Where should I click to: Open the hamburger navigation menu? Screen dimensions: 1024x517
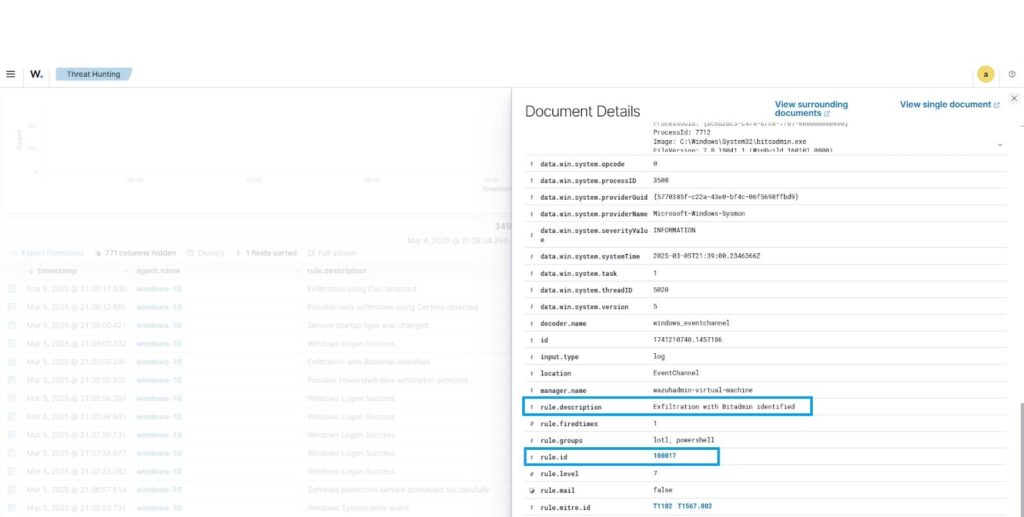(10, 74)
